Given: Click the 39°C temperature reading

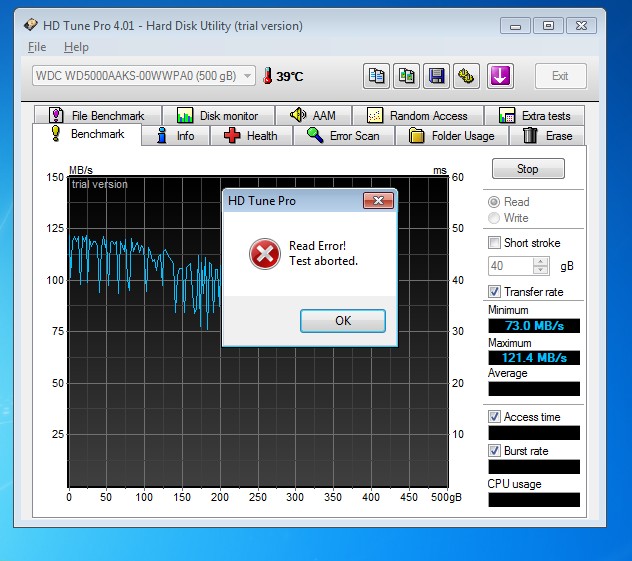Looking at the screenshot, I should click(x=289, y=76).
